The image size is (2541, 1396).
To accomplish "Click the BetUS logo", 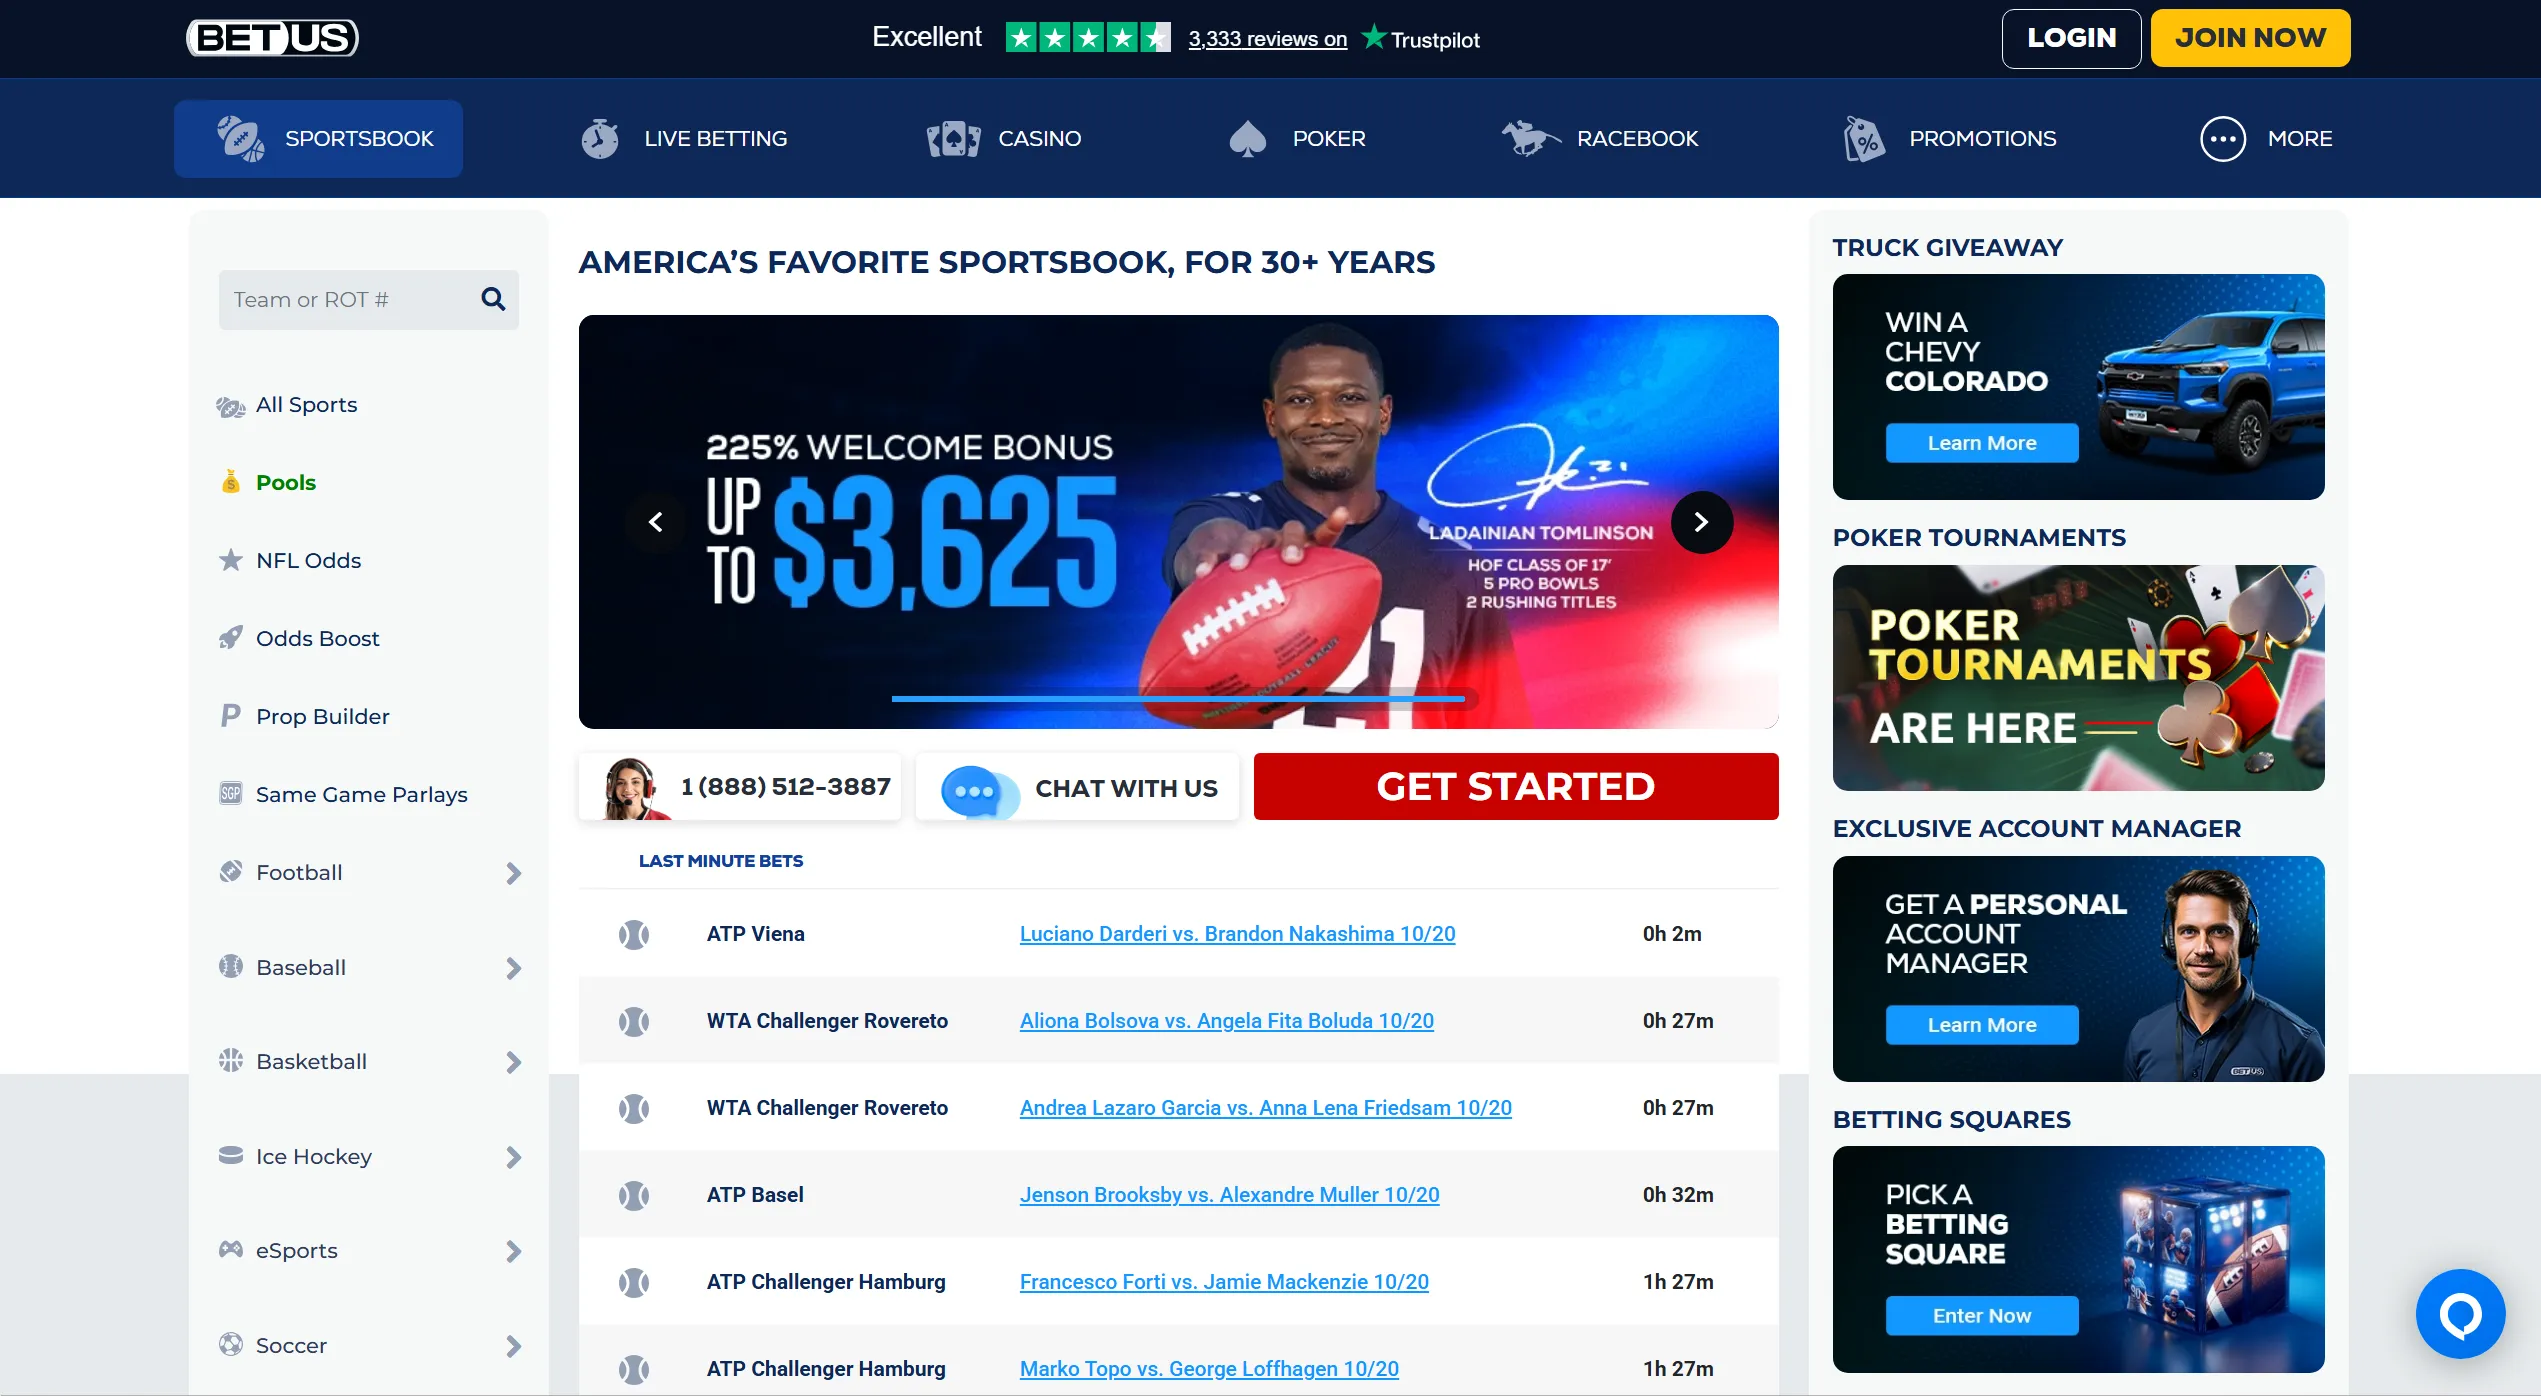I will (x=272, y=38).
